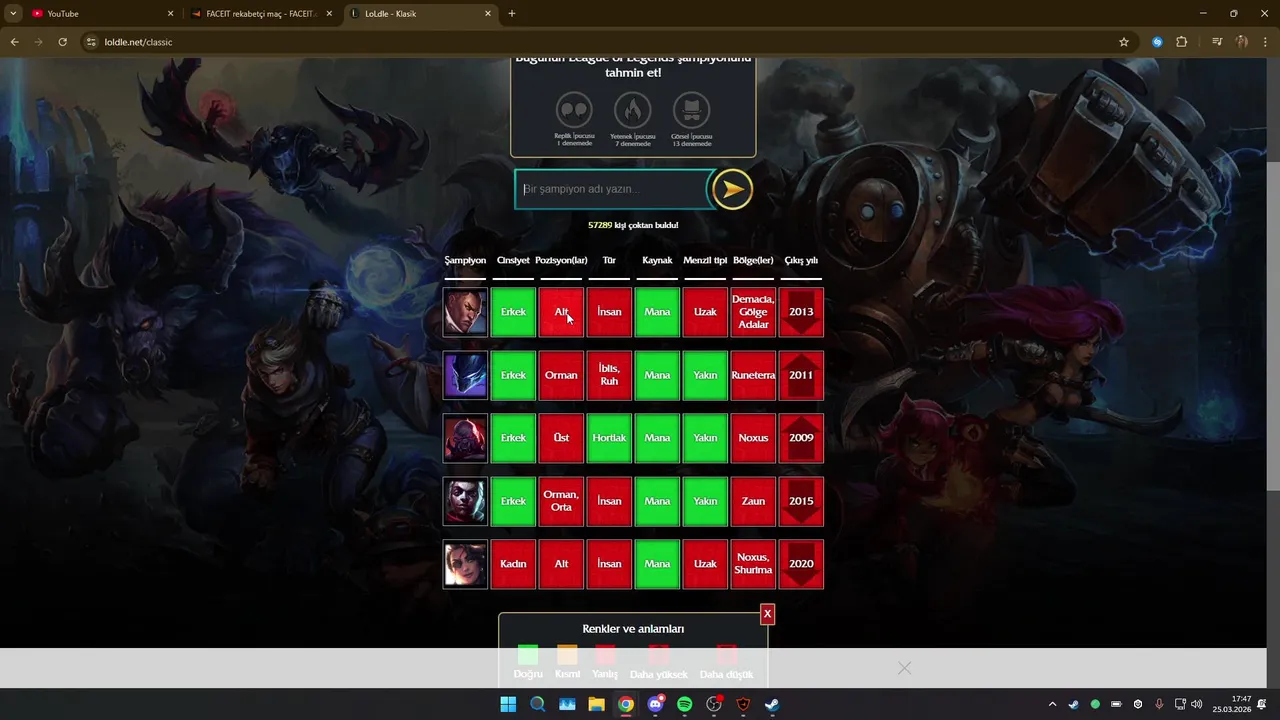1280x720 pixels.
Task: Click the 'Runeterra' region cell
Action: (x=753, y=375)
